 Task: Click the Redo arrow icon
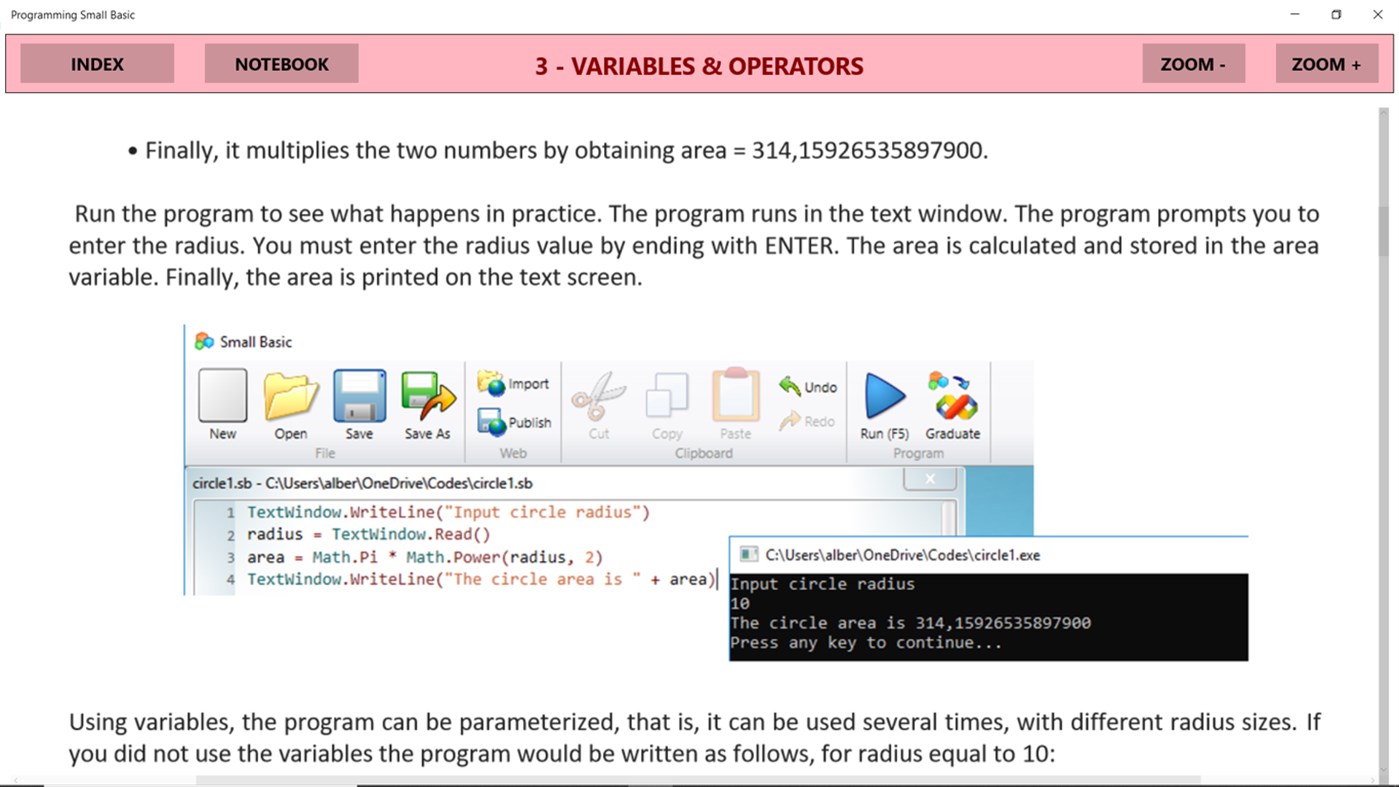(x=790, y=421)
